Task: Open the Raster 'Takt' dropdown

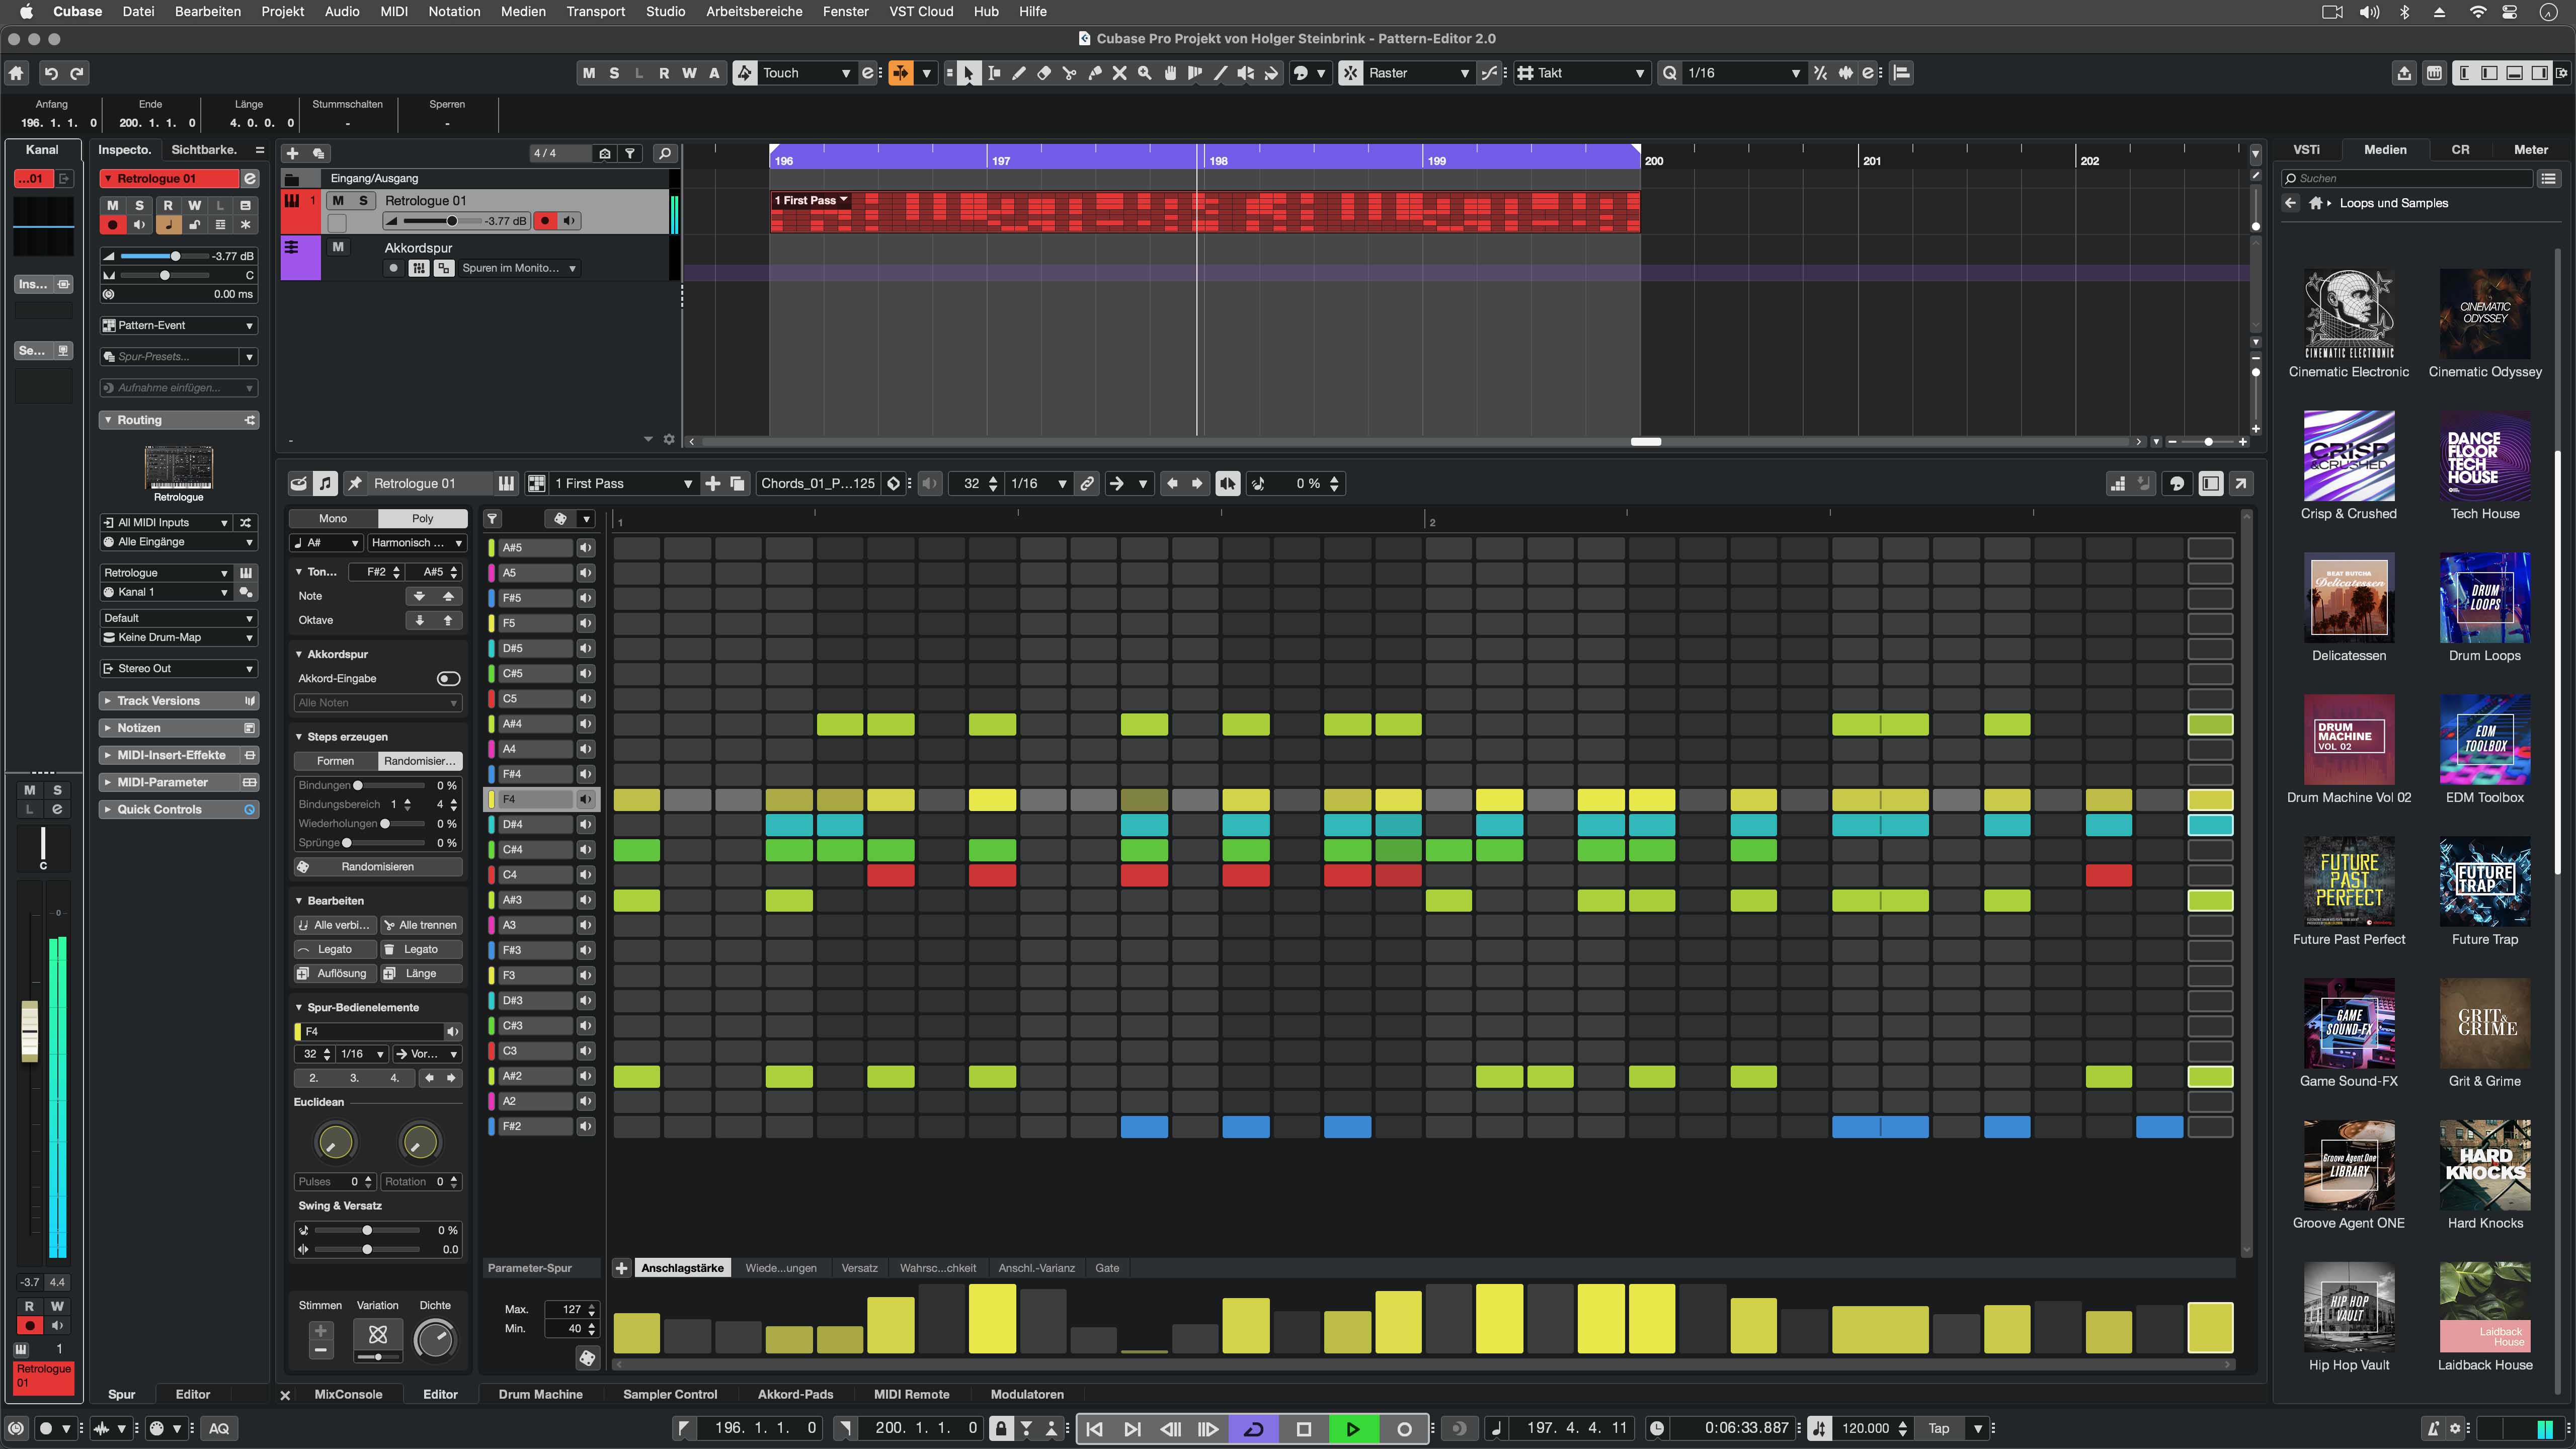Action: (x=1580, y=73)
